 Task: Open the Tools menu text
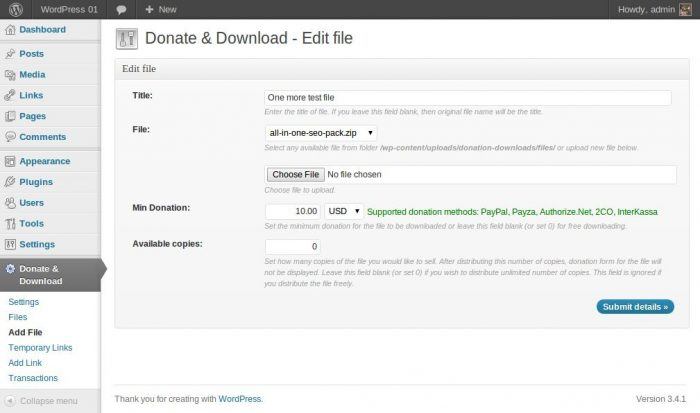click(x=31, y=224)
